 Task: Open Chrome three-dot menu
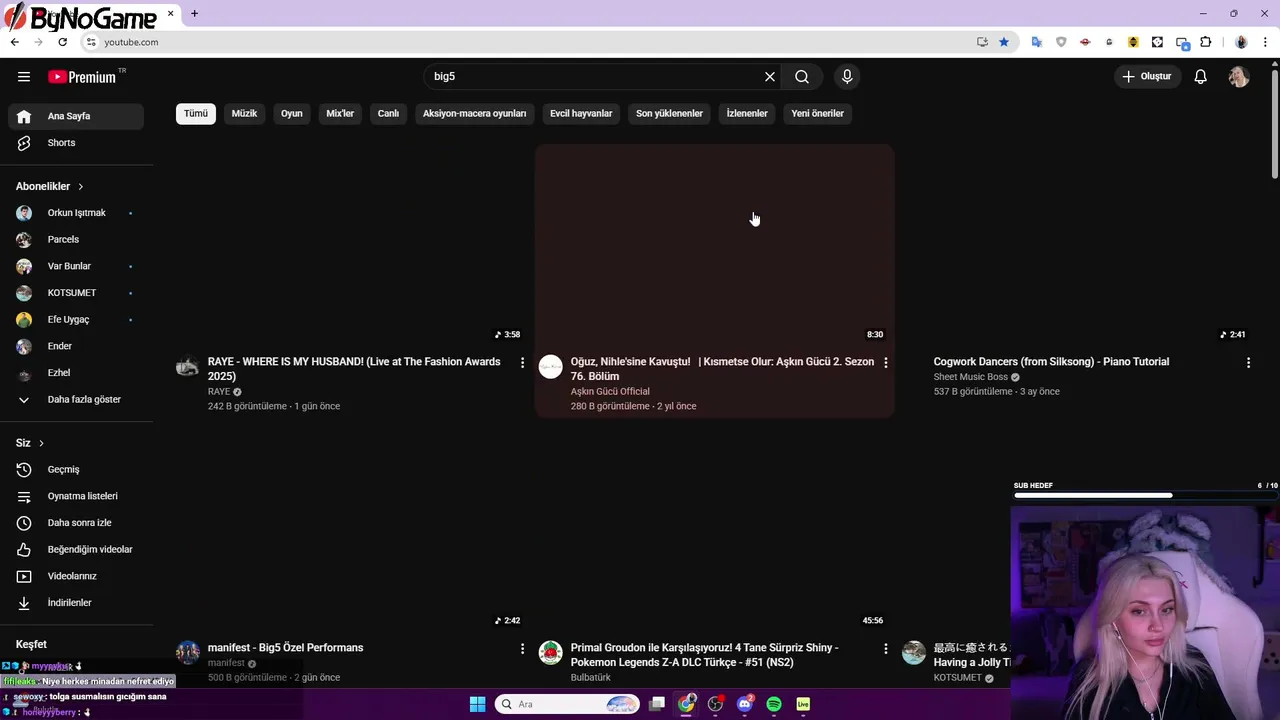coord(1266,42)
